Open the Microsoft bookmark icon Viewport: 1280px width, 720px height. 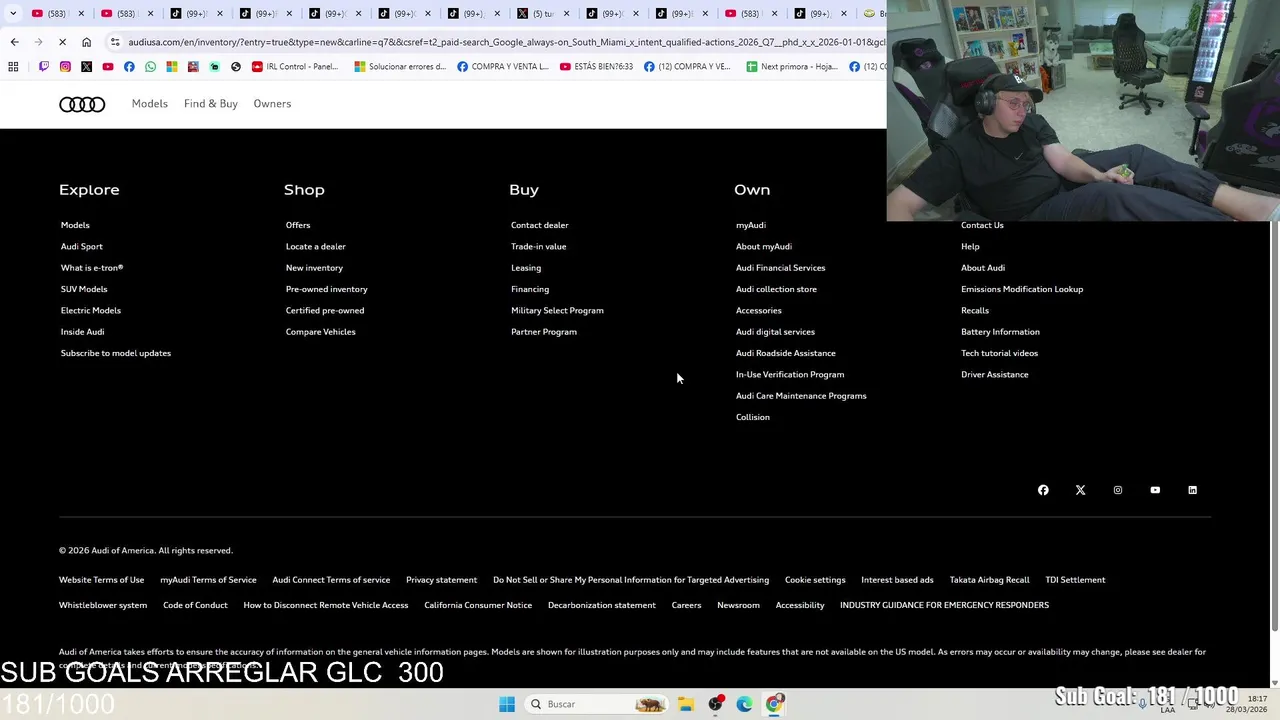pyautogui.click(x=172, y=67)
